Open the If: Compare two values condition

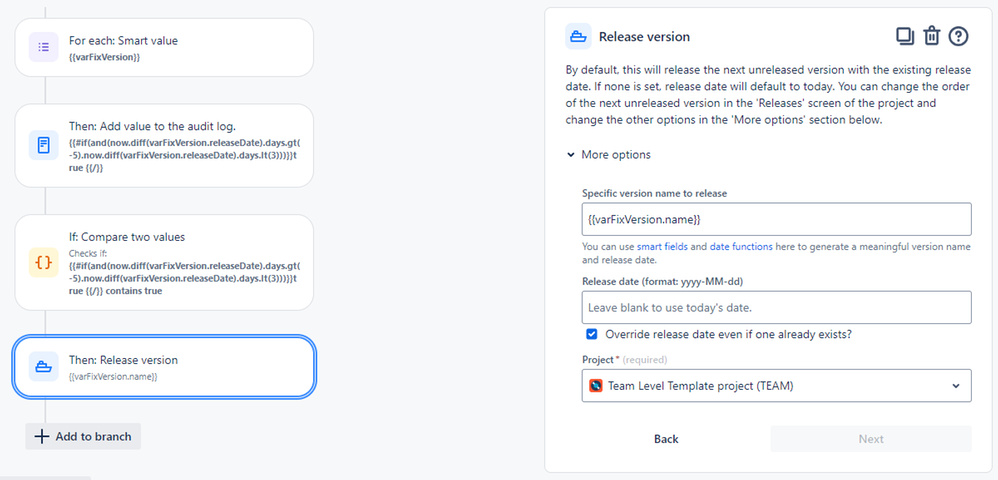164,262
